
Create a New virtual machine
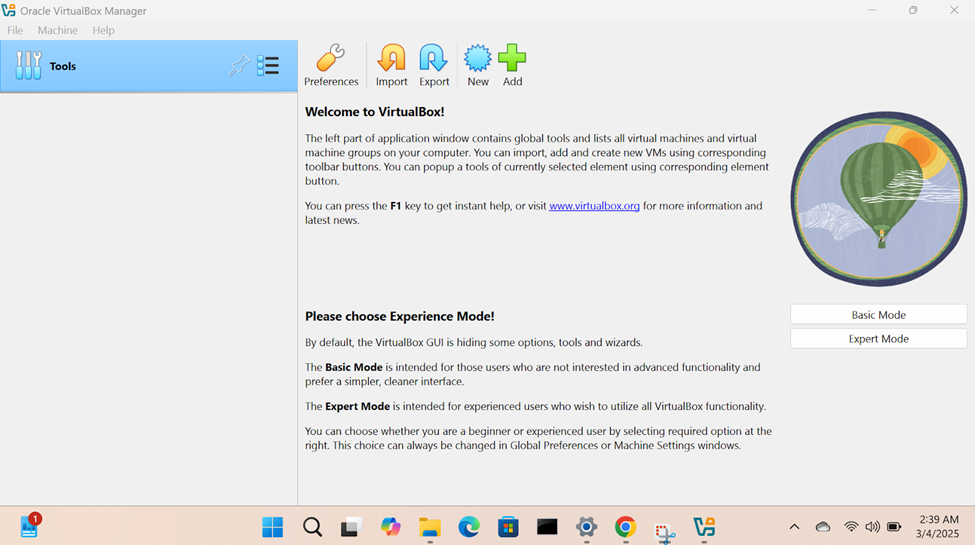coord(478,65)
